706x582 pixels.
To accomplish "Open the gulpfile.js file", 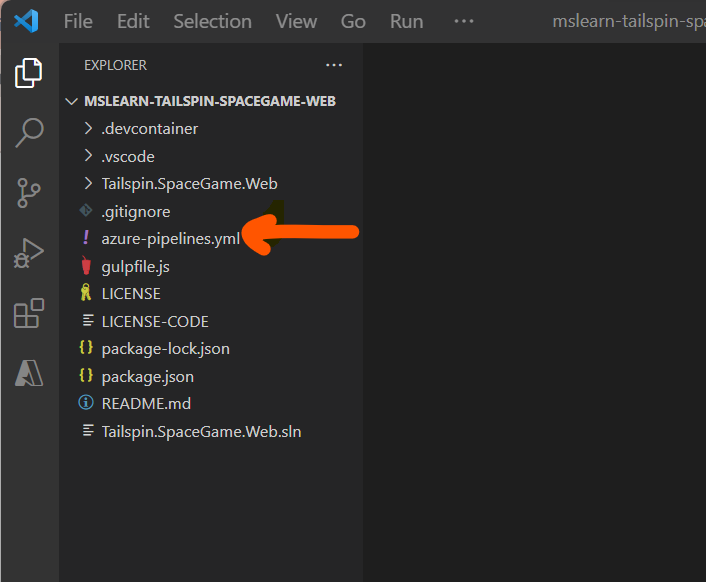I will [x=136, y=266].
